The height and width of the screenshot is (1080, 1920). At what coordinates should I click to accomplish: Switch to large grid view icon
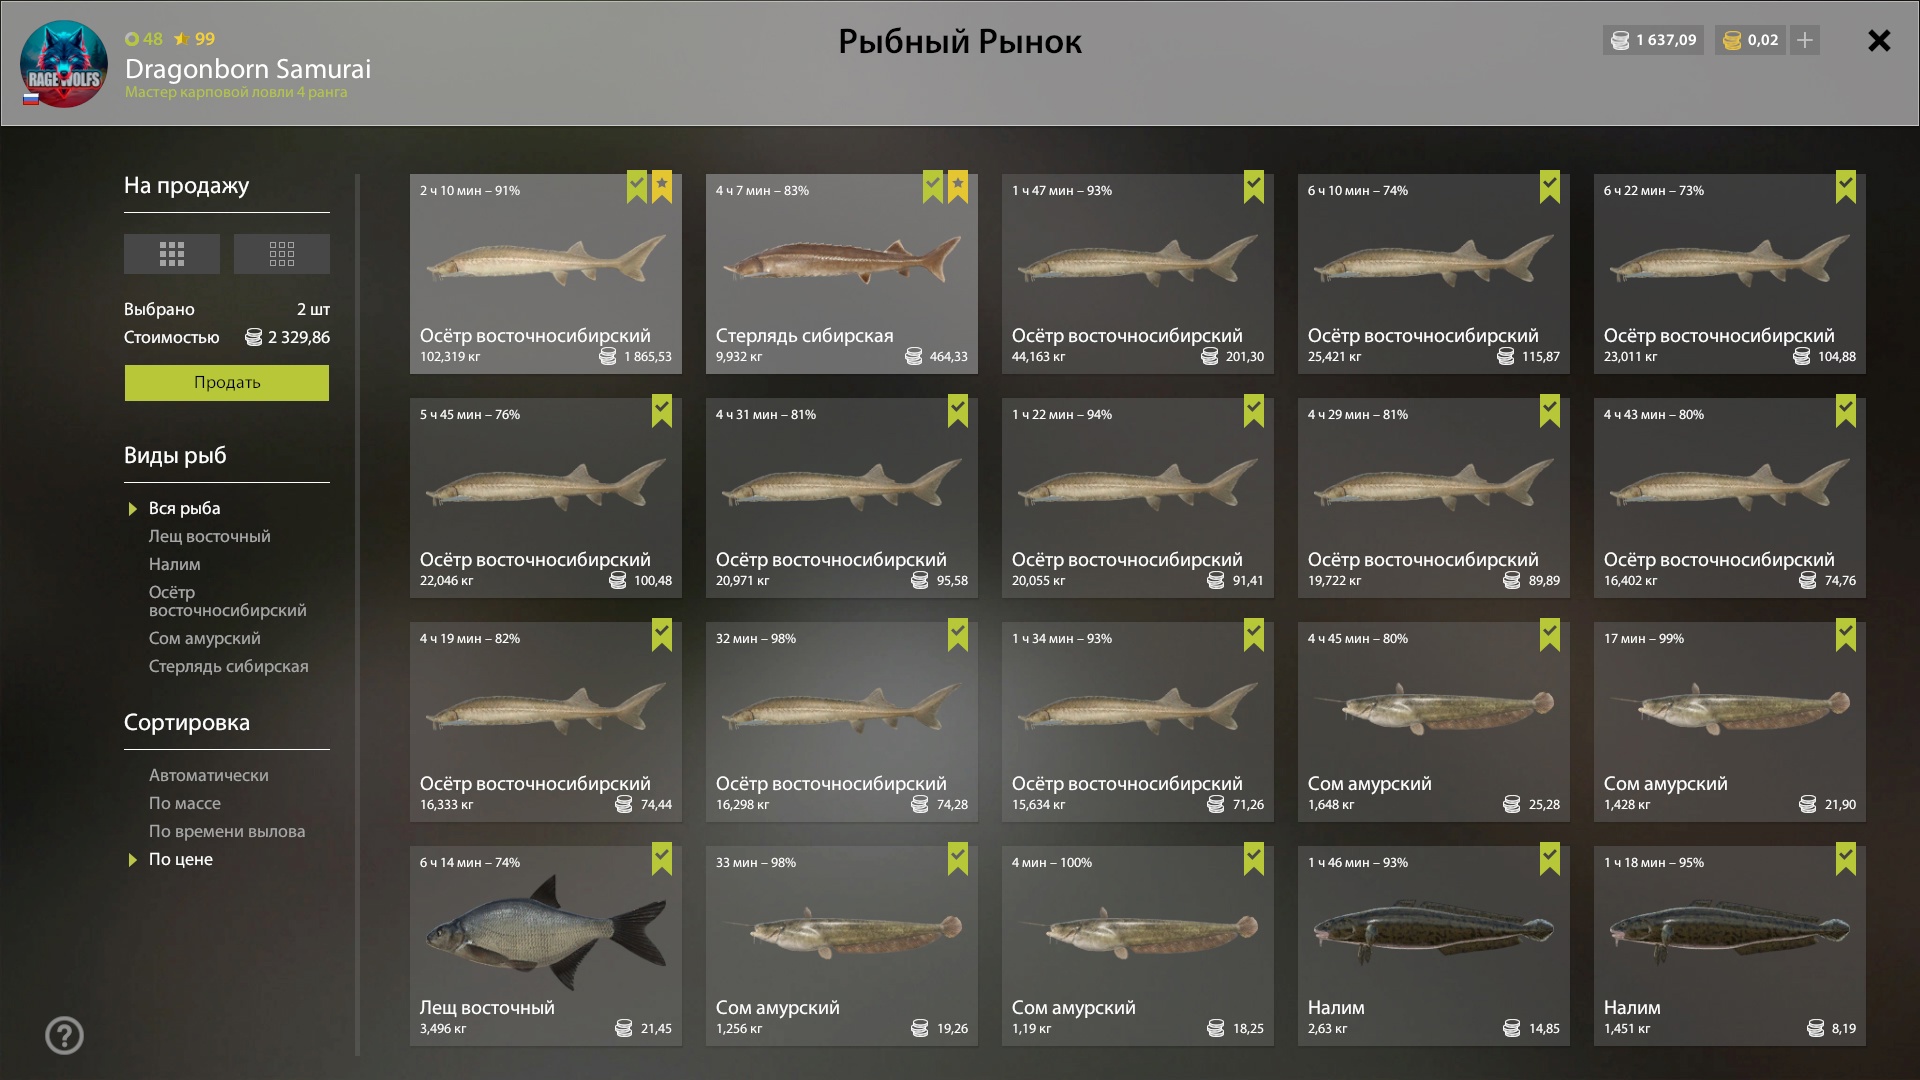[x=172, y=254]
